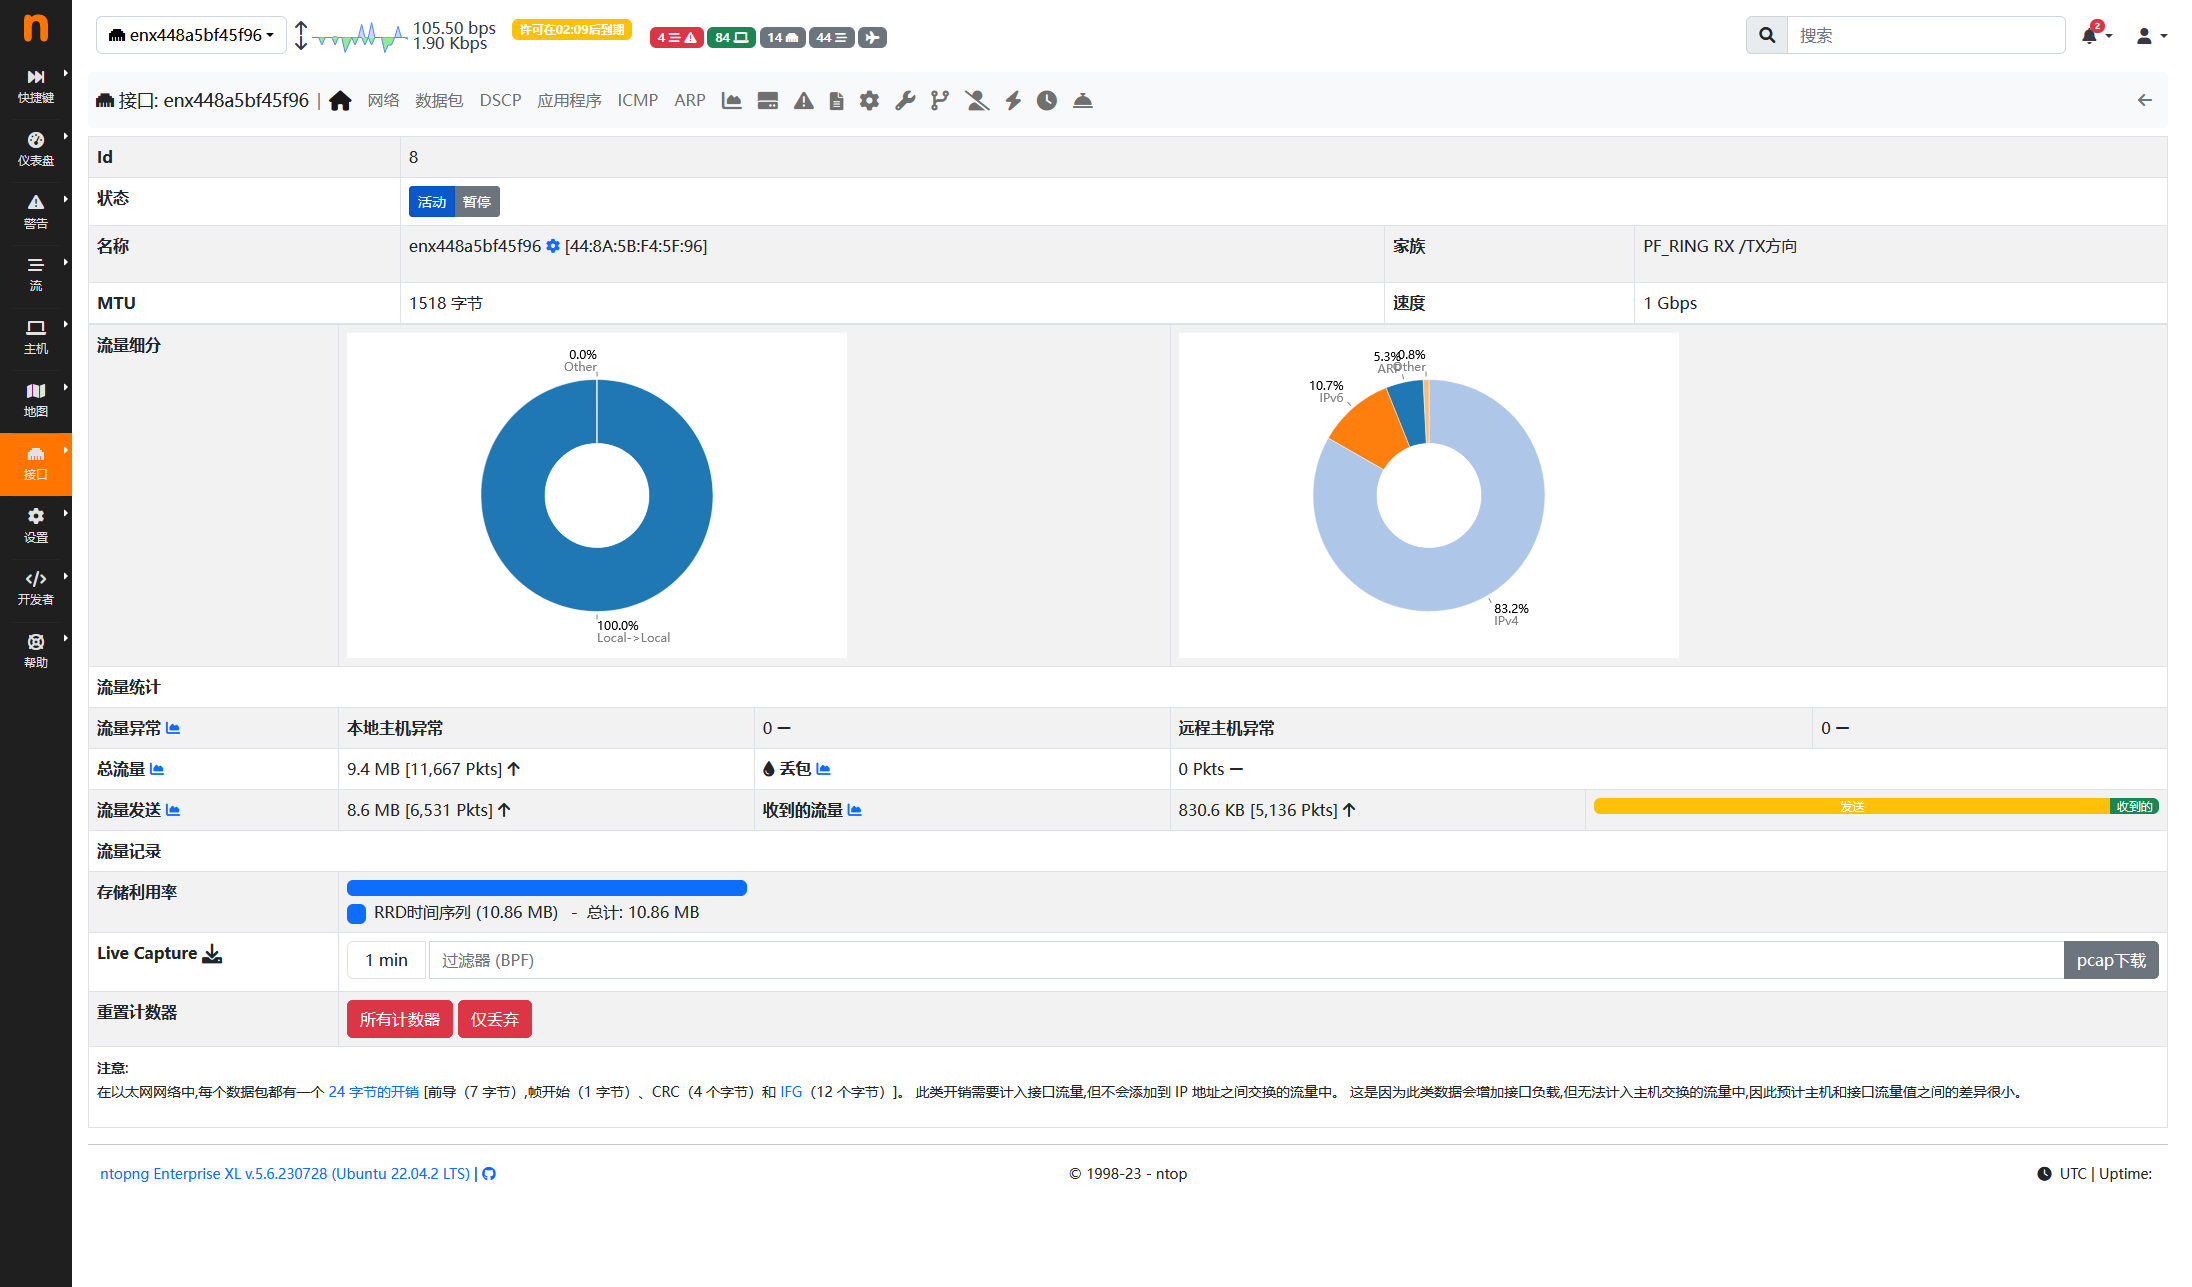
Task: Open the notifications bell dropdown
Action: point(2096,35)
